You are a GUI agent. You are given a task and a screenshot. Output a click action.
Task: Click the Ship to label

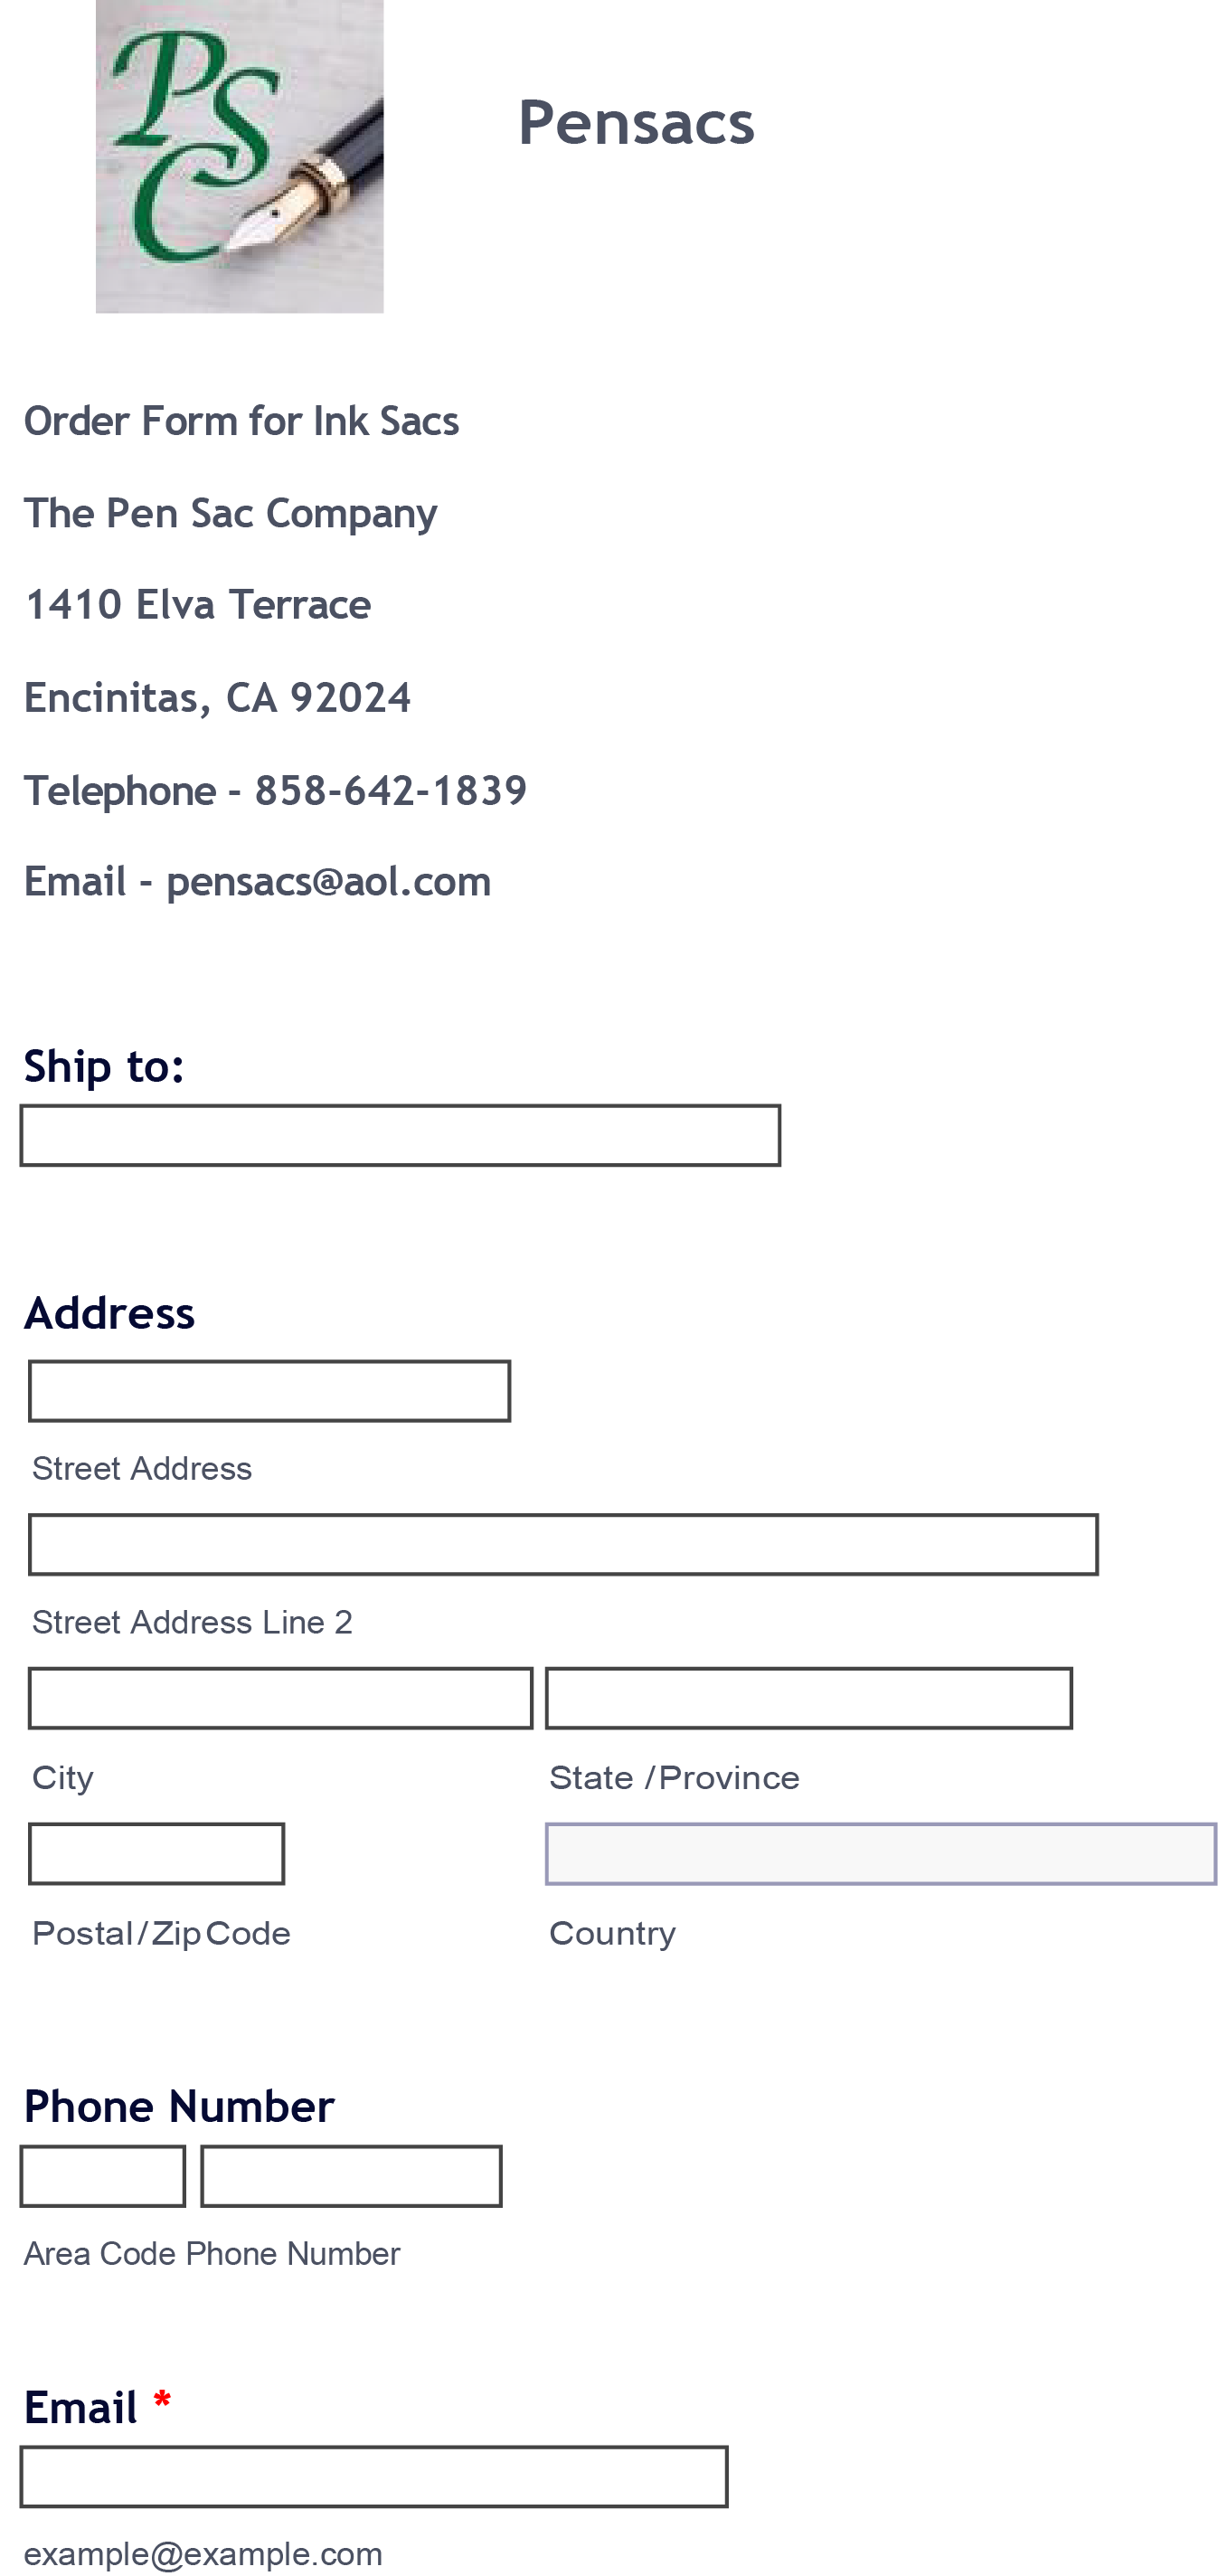pos(104,1066)
